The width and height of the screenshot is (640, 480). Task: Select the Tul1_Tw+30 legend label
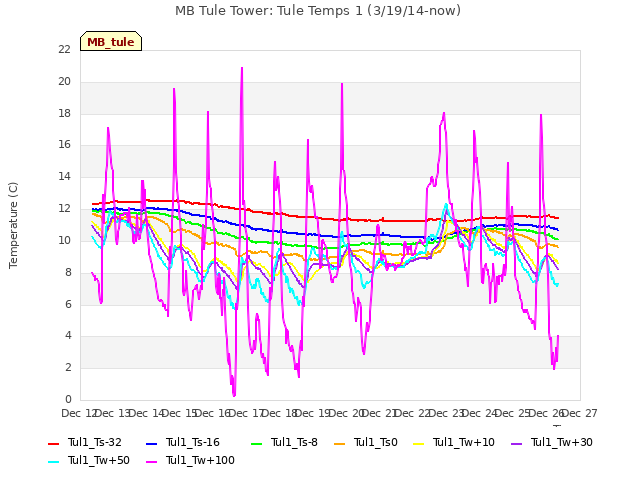562,442
